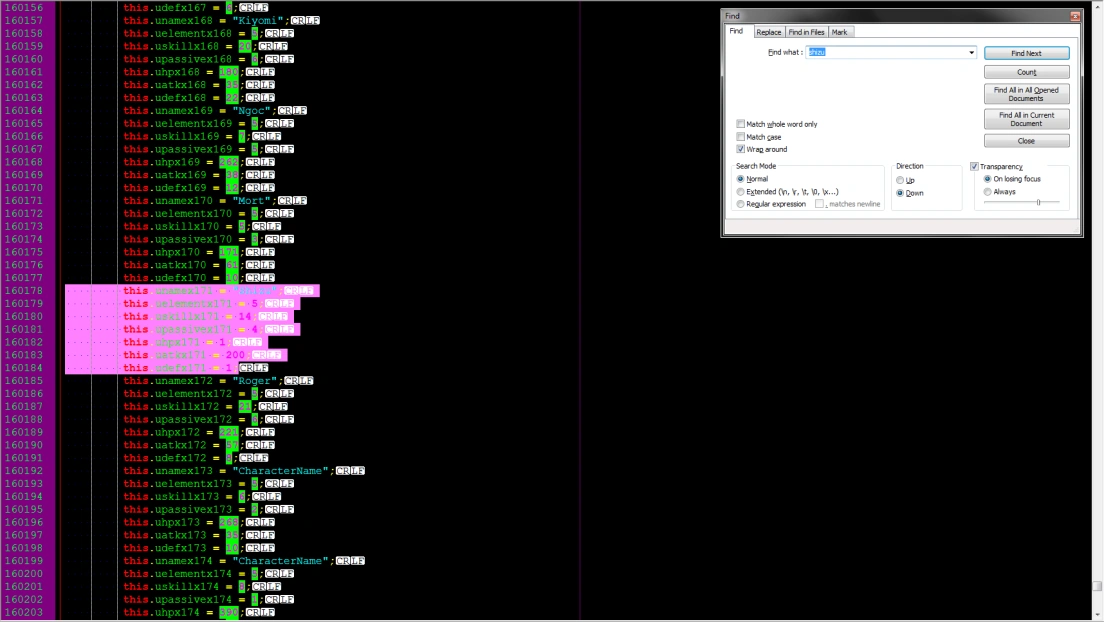Click the "Ngoc" string on line 160164

[251, 111]
